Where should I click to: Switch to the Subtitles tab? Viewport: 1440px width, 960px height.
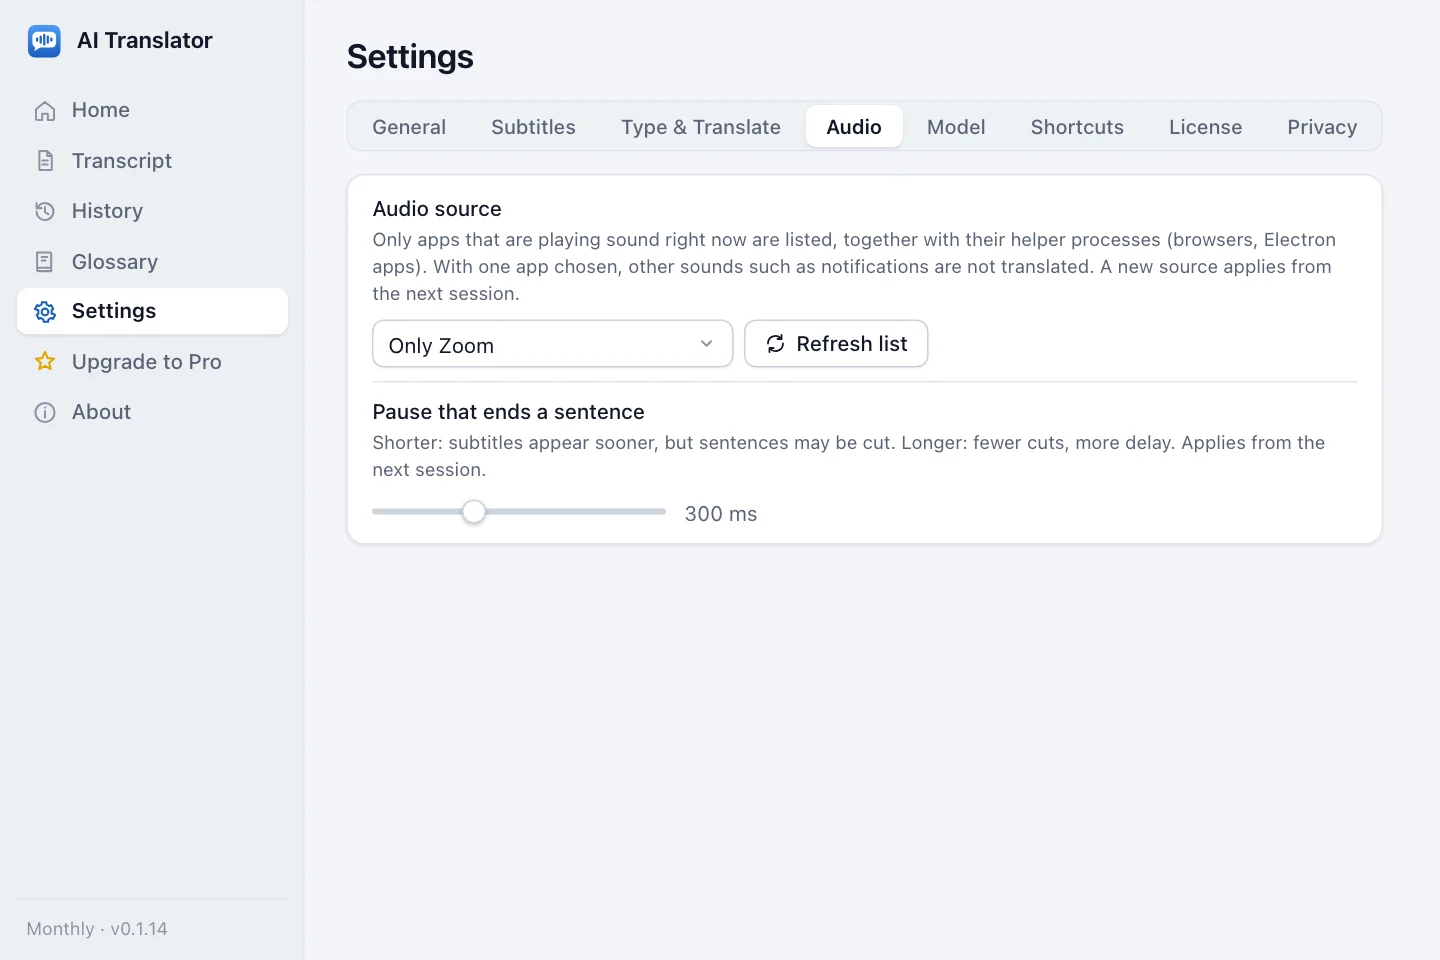pyautogui.click(x=533, y=127)
